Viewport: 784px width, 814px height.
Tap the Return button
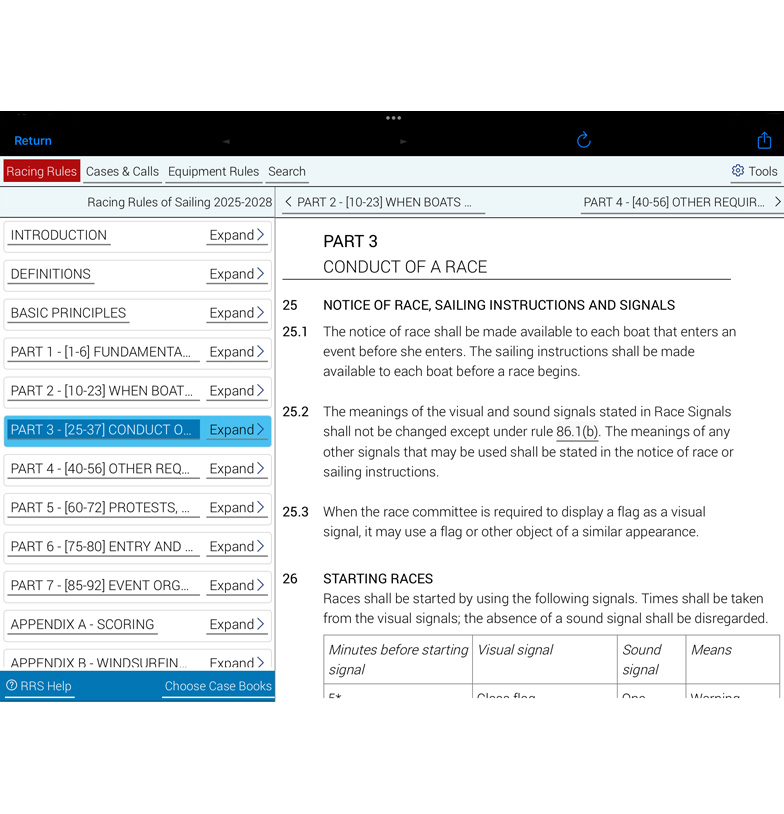(x=33, y=141)
